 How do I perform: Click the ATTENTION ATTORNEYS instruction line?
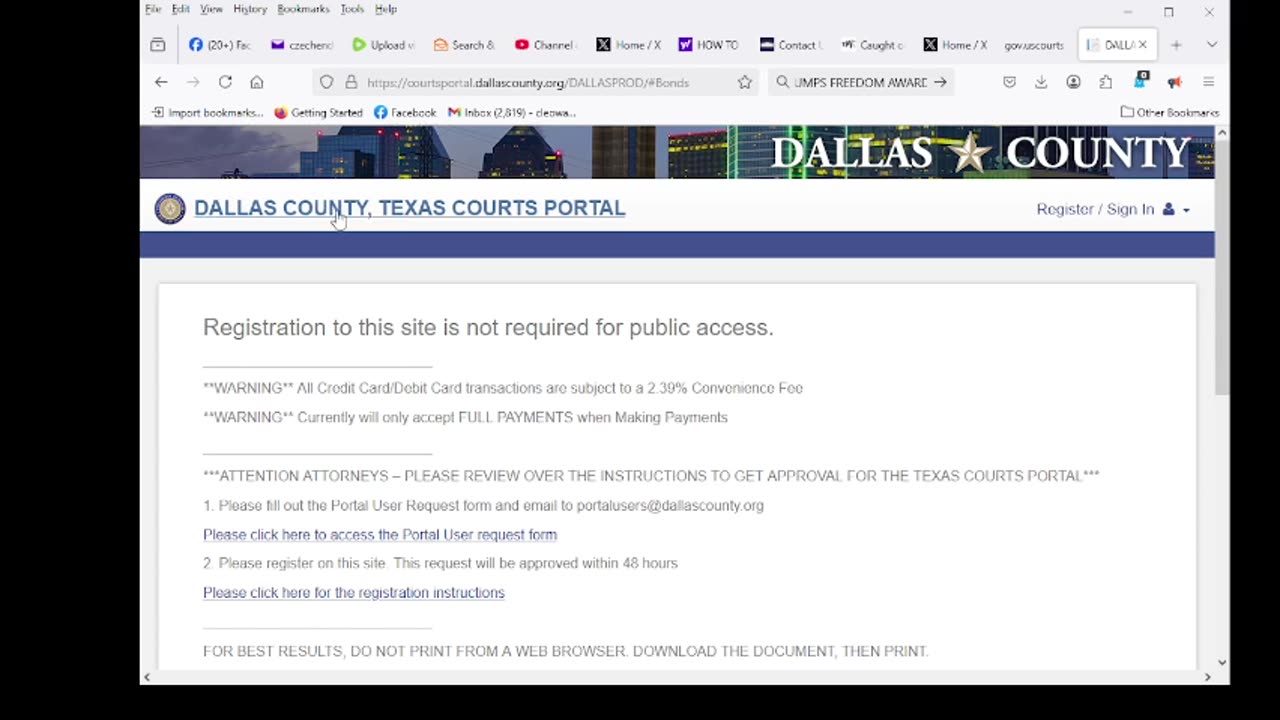click(651, 476)
